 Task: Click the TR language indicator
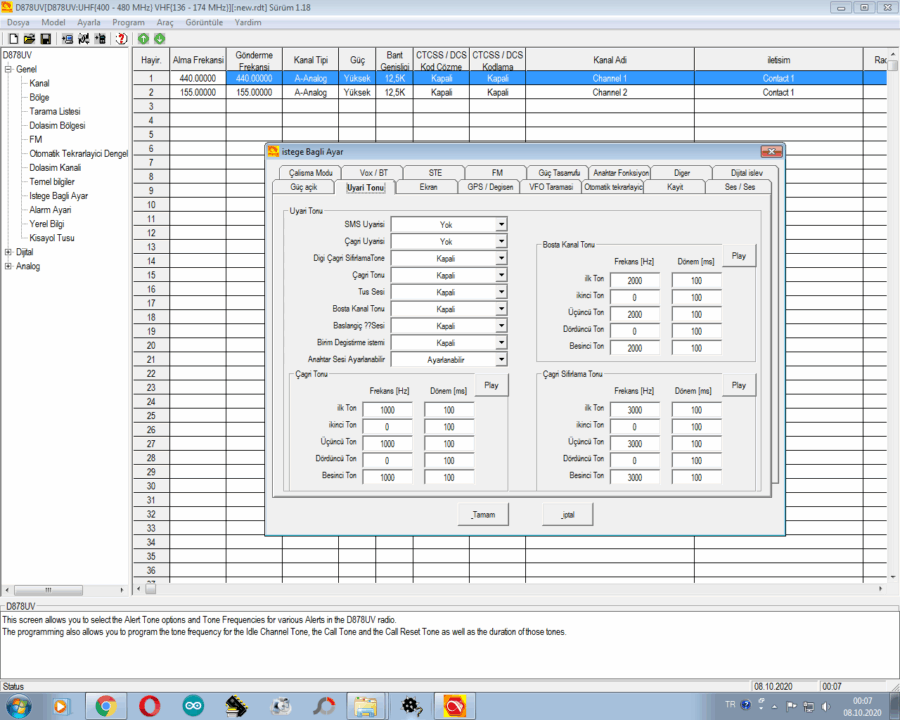point(730,704)
